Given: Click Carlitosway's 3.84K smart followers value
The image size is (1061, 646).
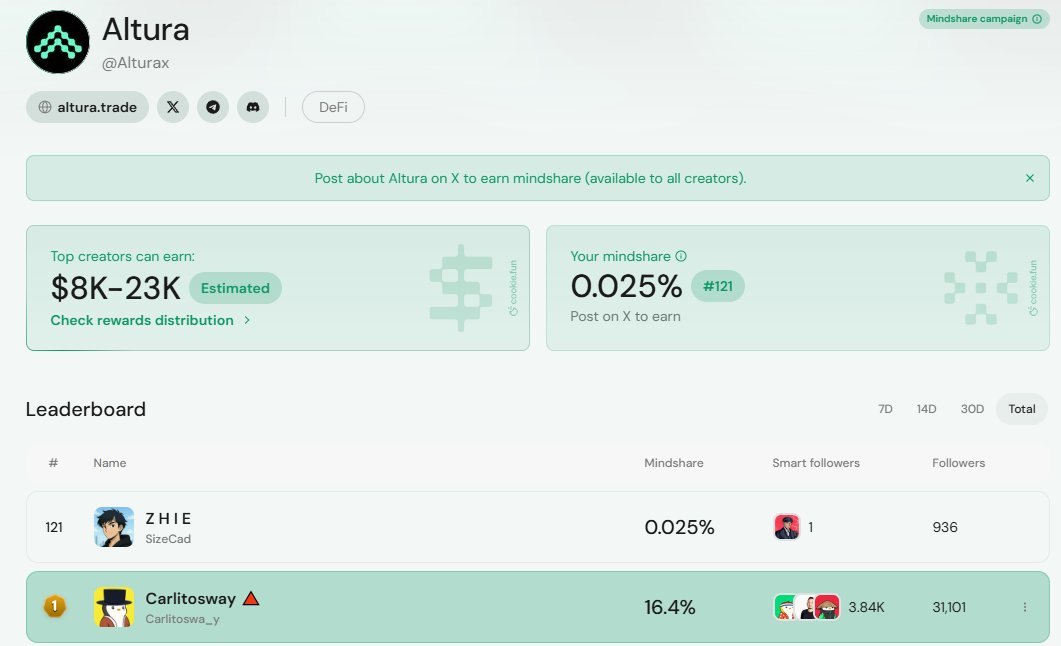Looking at the screenshot, I should (866, 607).
